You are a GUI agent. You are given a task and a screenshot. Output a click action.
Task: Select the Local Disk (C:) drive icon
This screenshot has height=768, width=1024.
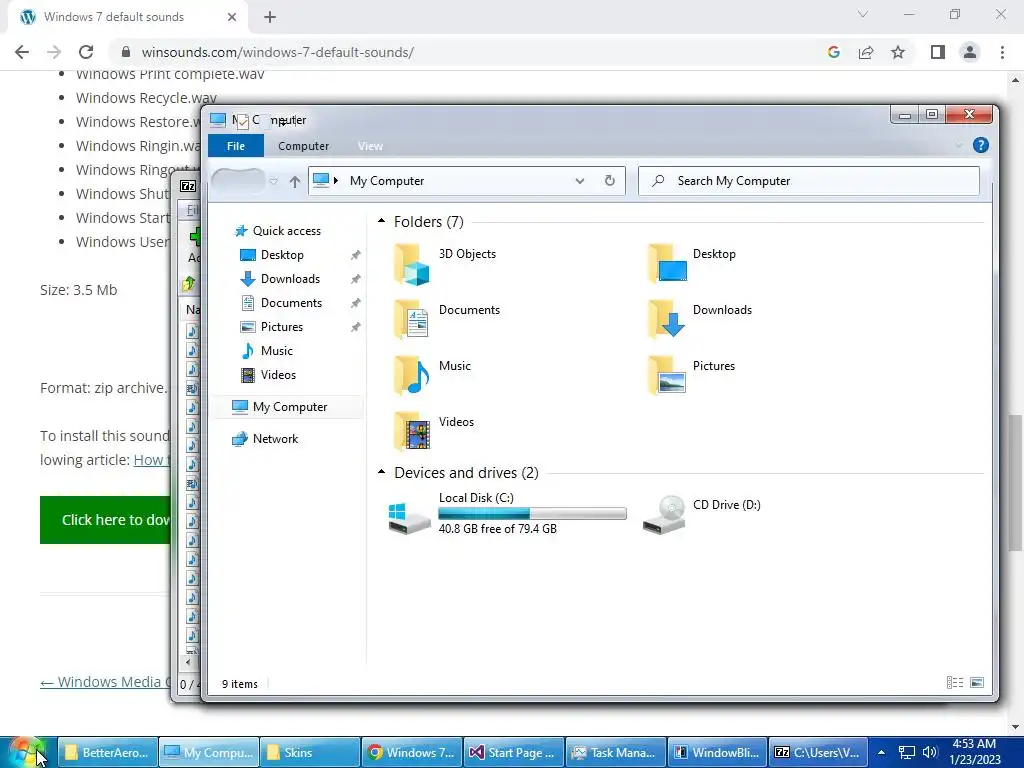(409, 518)
